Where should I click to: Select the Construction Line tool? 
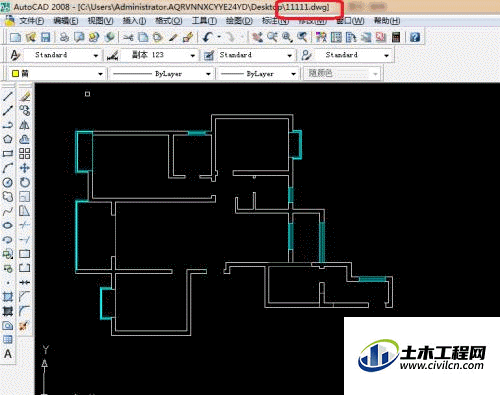pyautogui.click(x=8, y=111)
